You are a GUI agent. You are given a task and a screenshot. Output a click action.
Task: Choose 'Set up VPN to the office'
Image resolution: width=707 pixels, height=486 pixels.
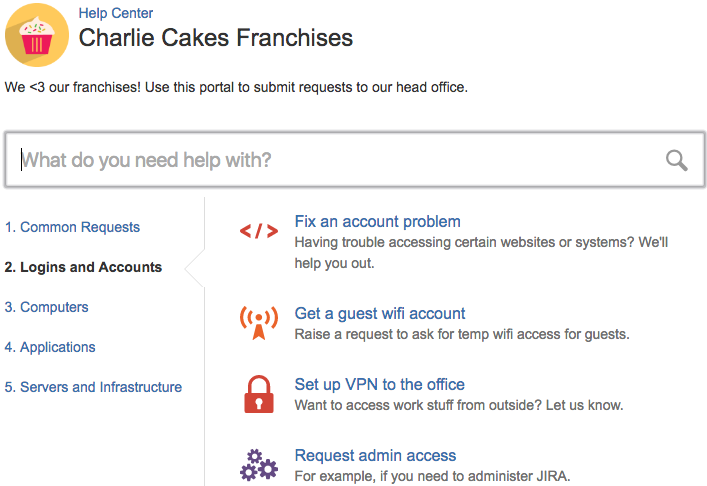tap(379, 384)
